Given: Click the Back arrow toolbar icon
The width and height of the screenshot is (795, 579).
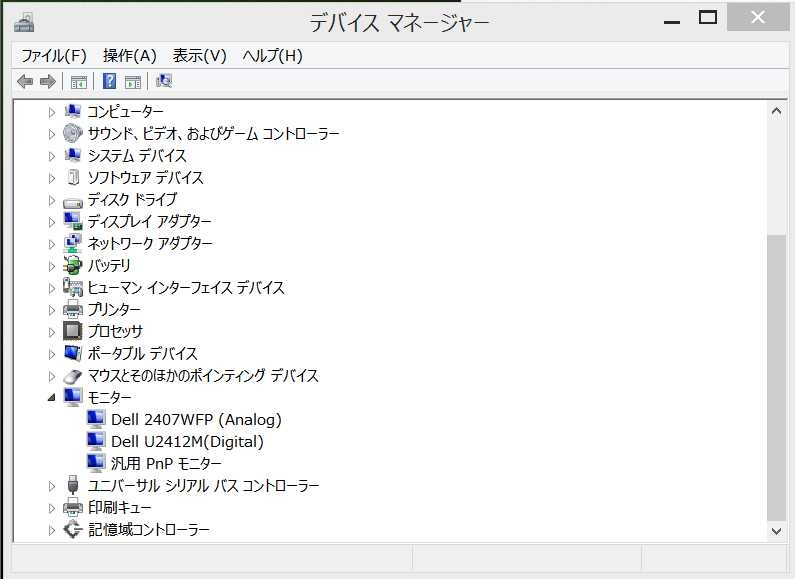Looking at the screenshot, I should click(x=25, y=81).
